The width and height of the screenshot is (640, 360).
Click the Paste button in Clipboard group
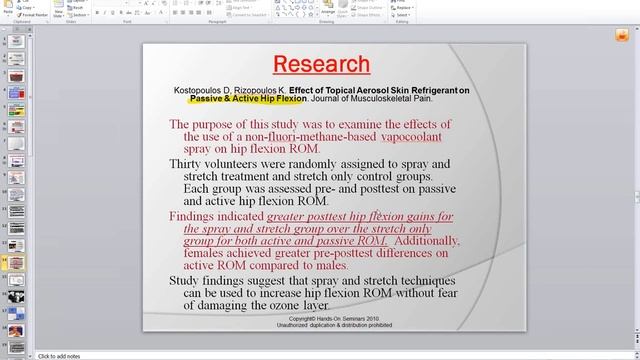[x=8, y=7]
